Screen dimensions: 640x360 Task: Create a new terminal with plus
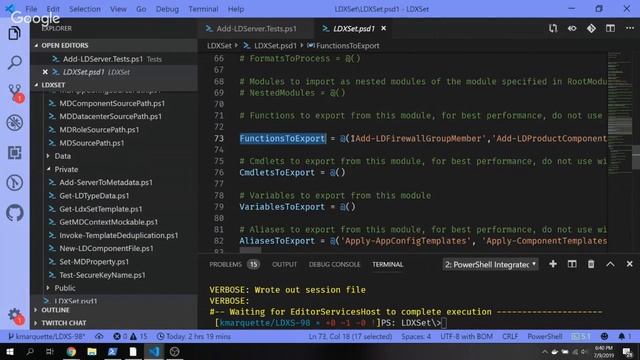[x=553, y=264]
